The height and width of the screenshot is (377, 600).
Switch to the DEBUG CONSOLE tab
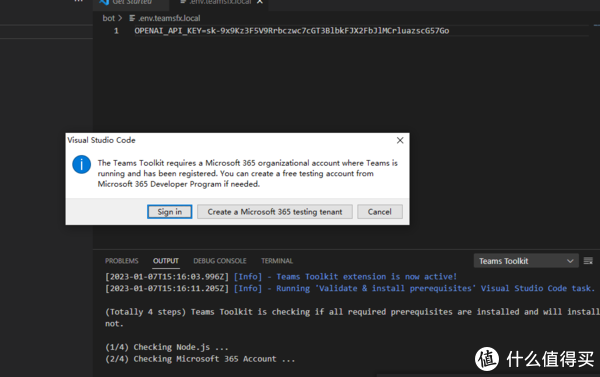(220, 261)
